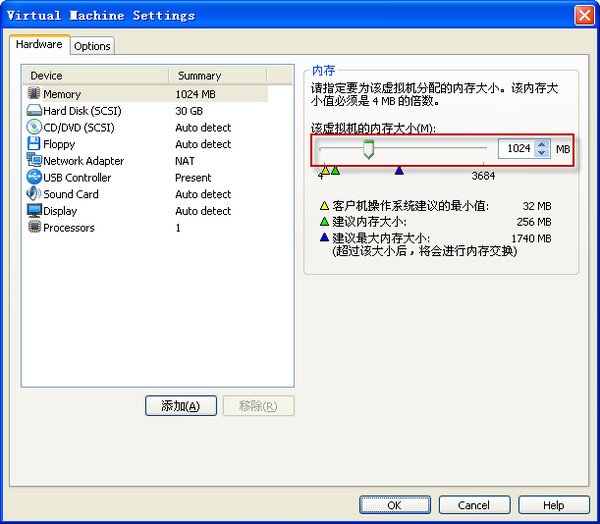600x524 pixels.
Task: Click the memory size slider thumb
Action: (x=368, y=149)
